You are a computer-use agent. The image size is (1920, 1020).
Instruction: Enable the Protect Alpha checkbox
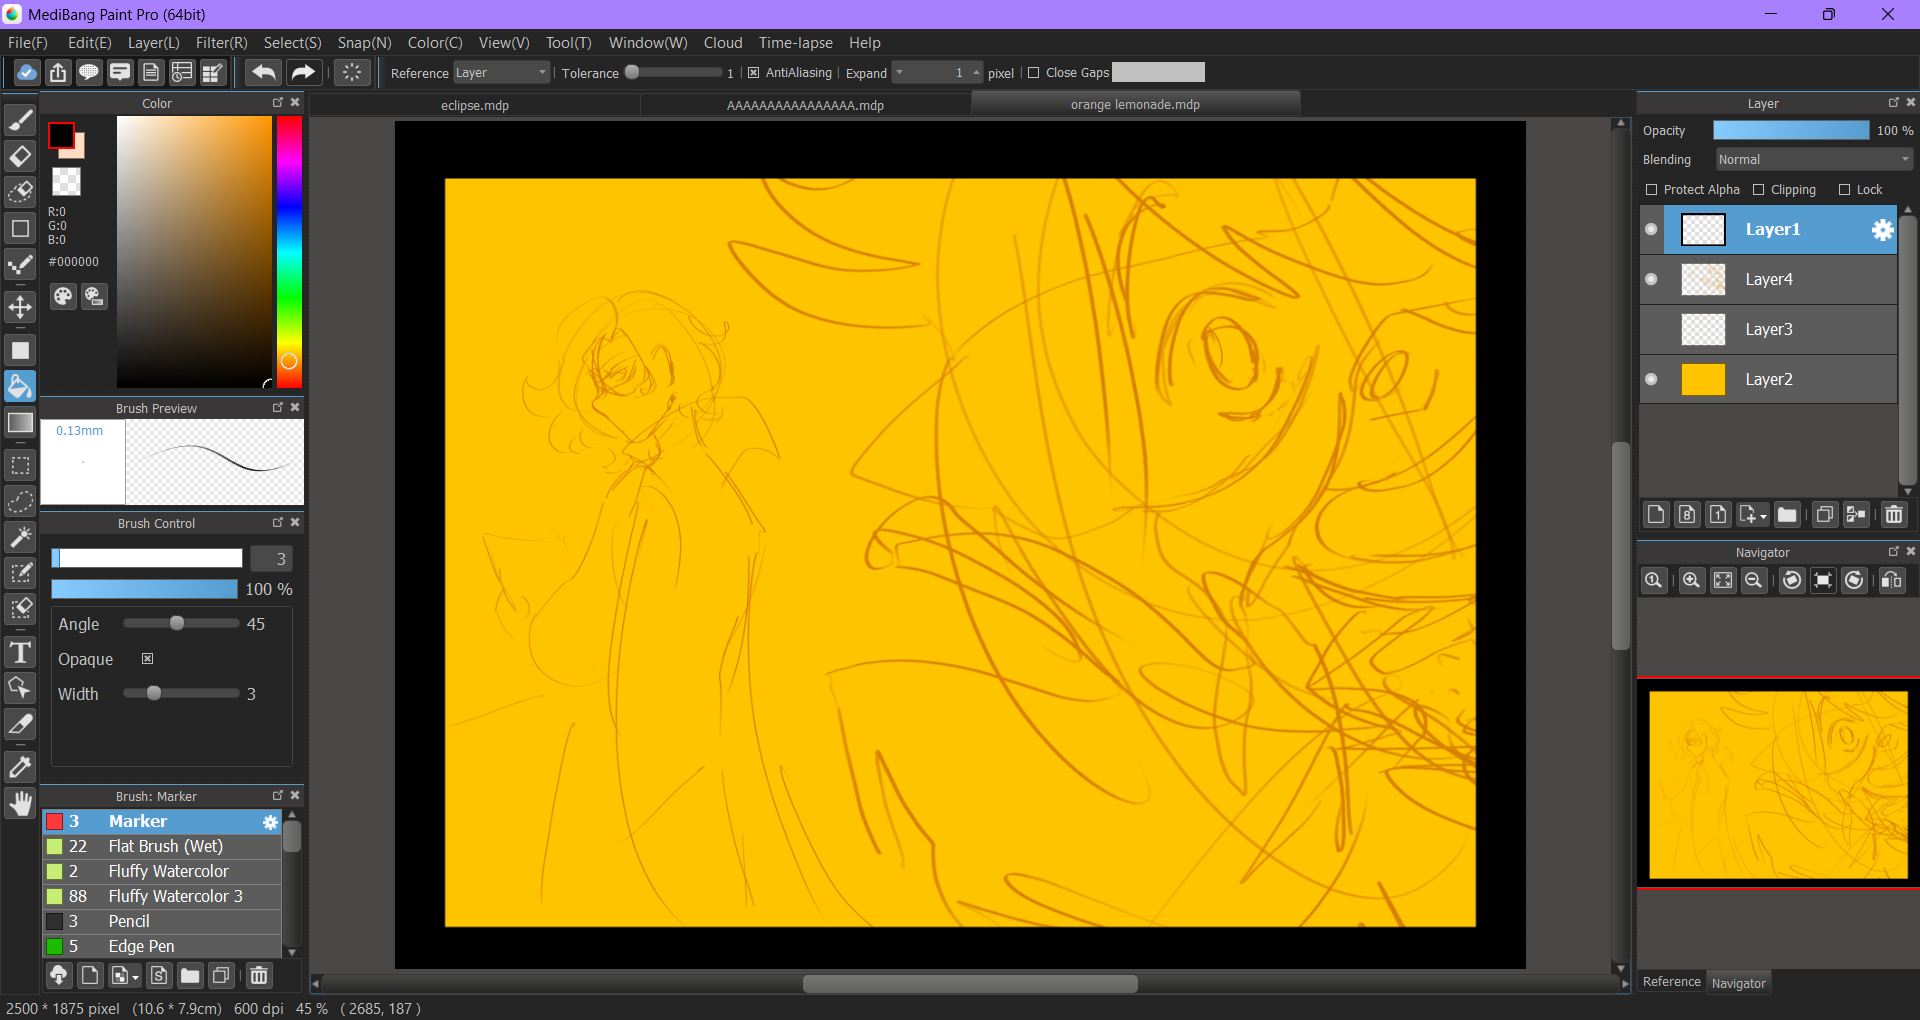coord(1652,190)
